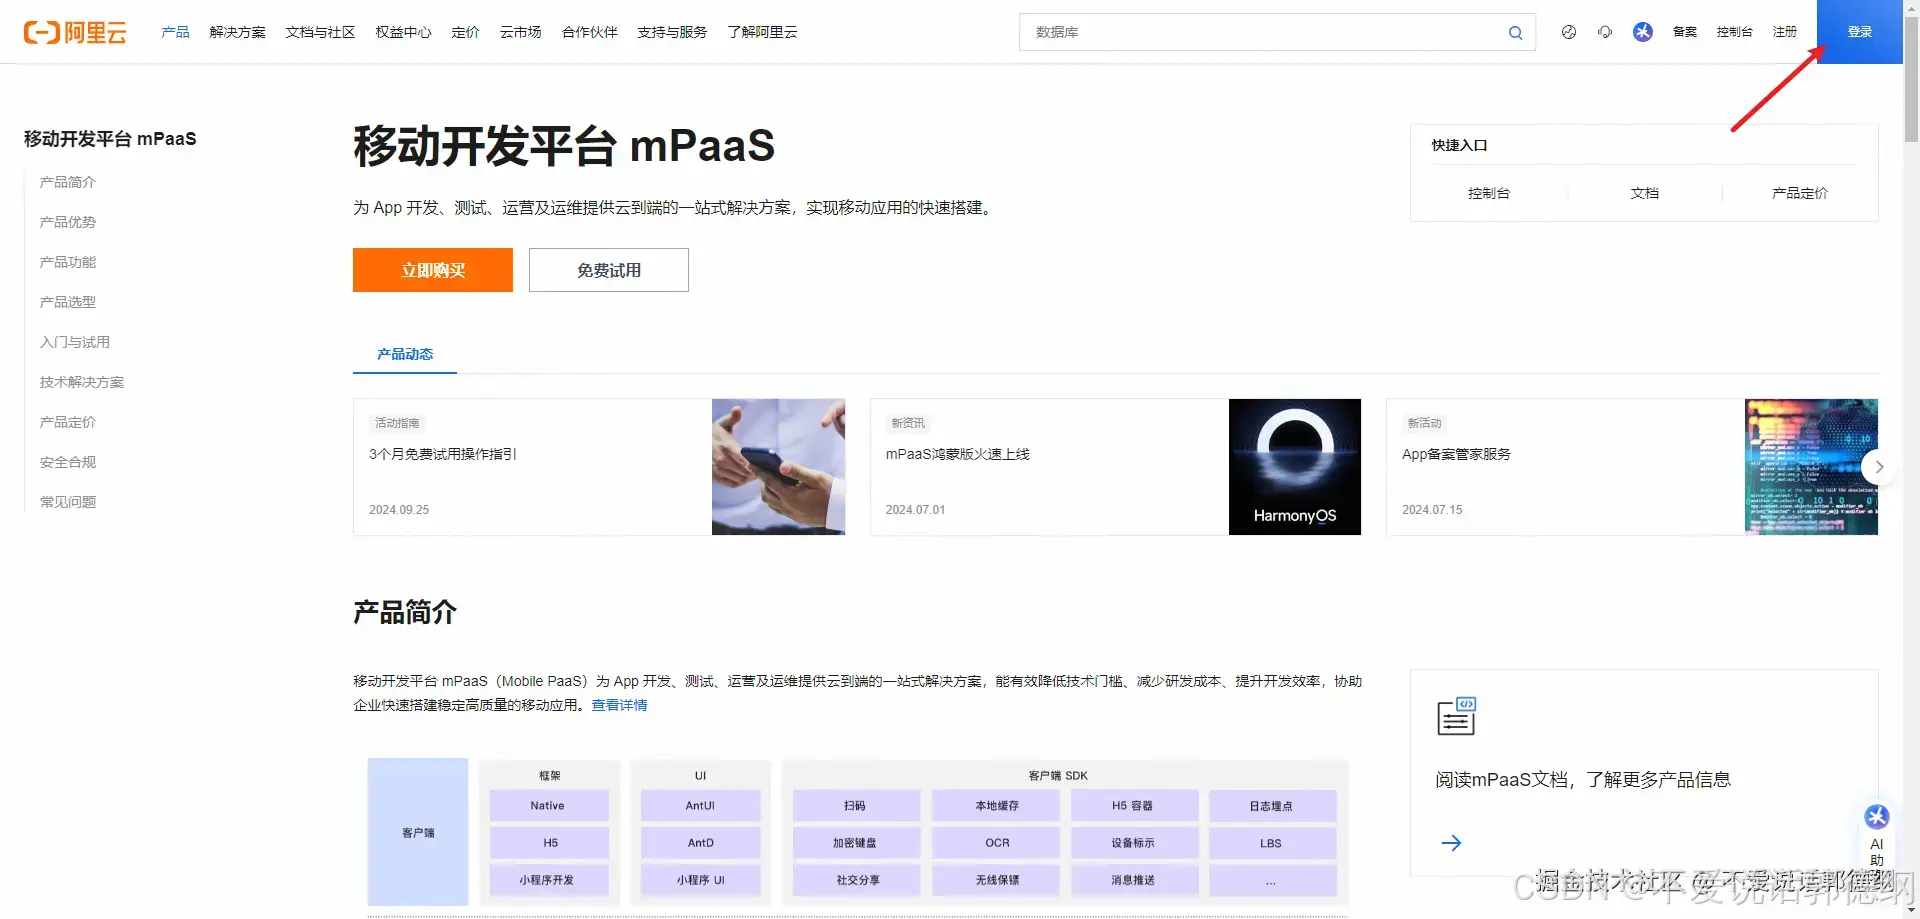The image size is (1920, 919).
Task: Click the Aliyun logo in header
Action: click(x=75, y=32)
